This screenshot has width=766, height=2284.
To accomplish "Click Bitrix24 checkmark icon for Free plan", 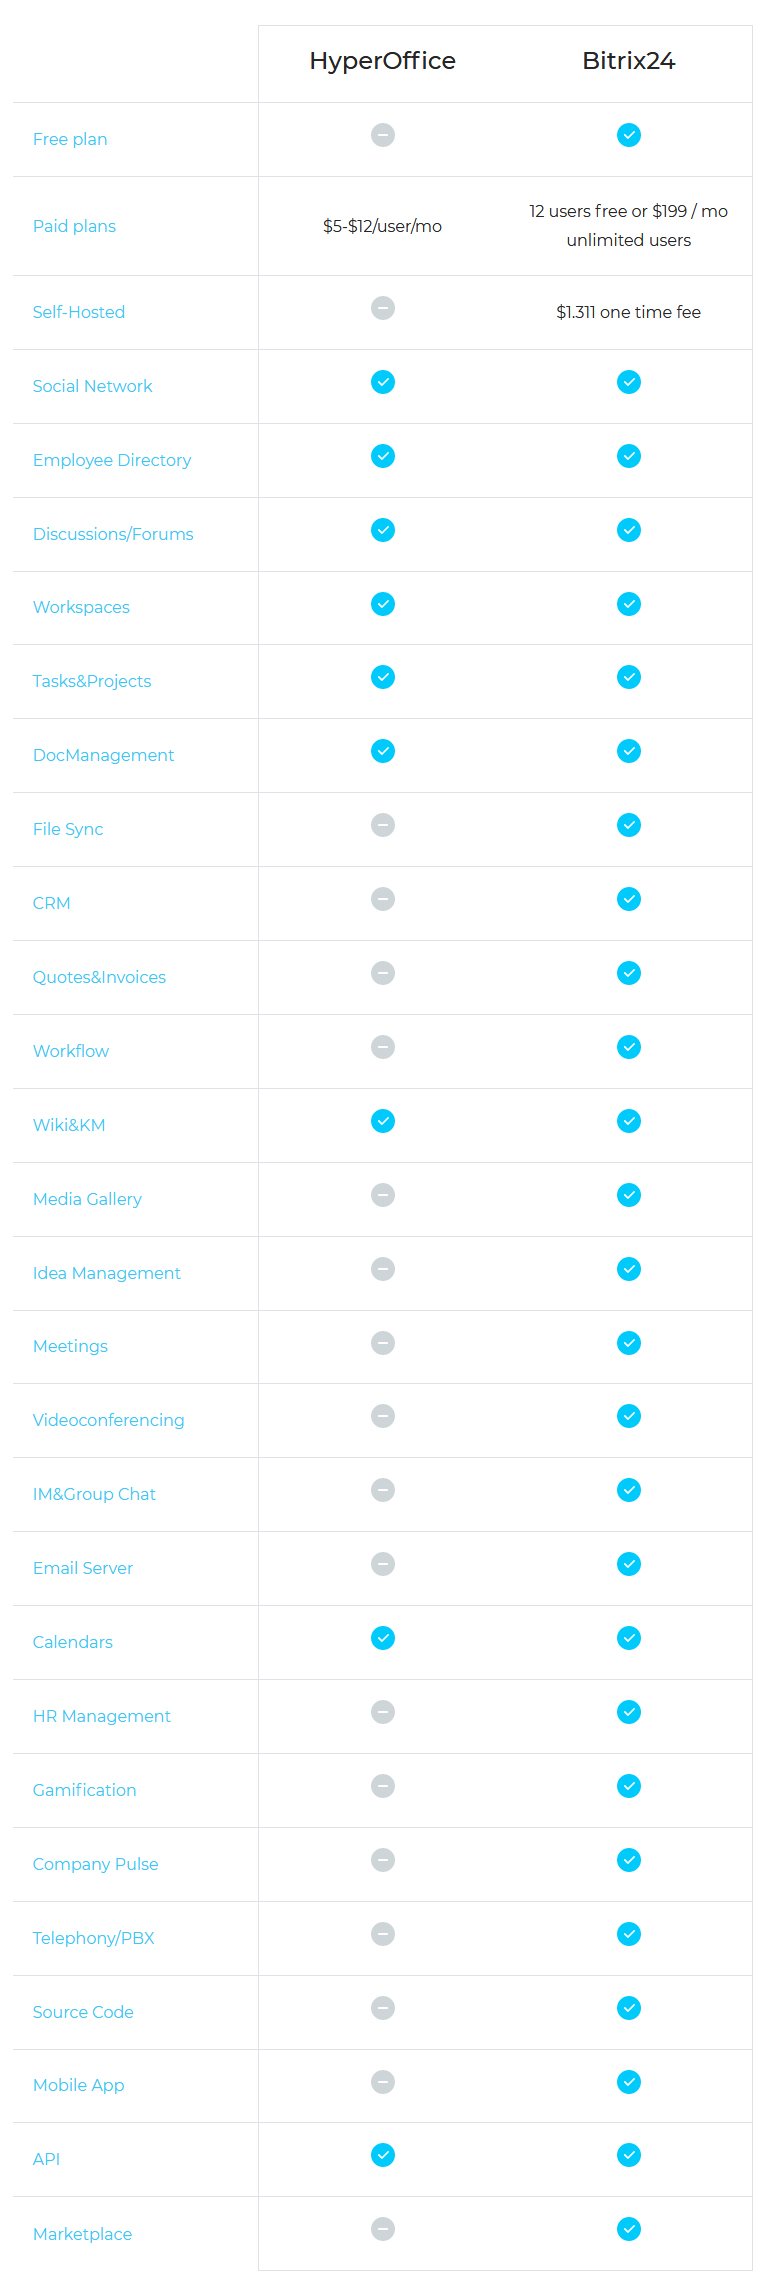I will (x=628, y=135).
